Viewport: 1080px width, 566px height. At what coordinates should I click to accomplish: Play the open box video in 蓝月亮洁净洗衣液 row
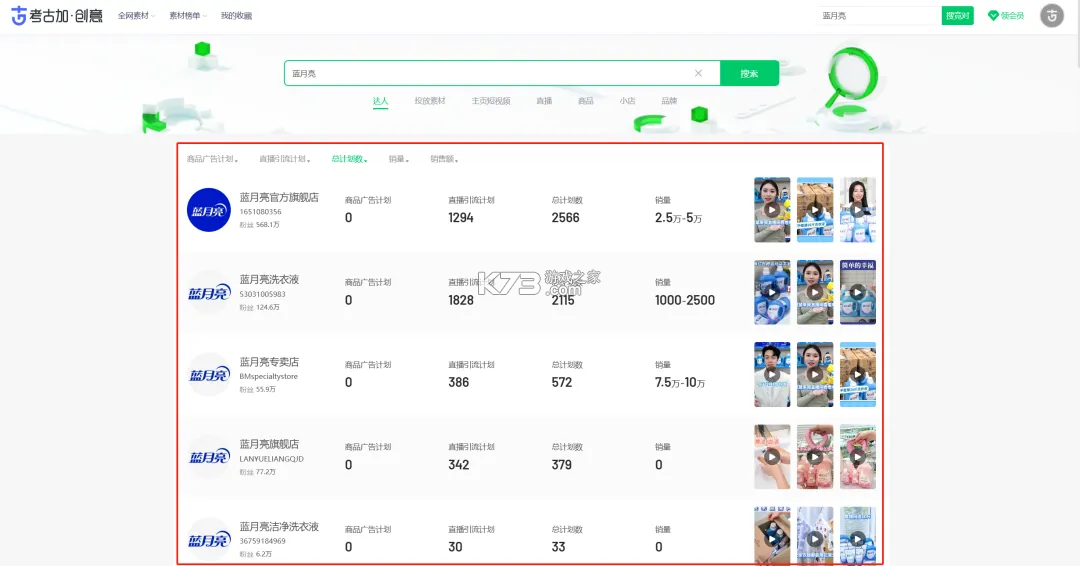[x=772, y=536]
